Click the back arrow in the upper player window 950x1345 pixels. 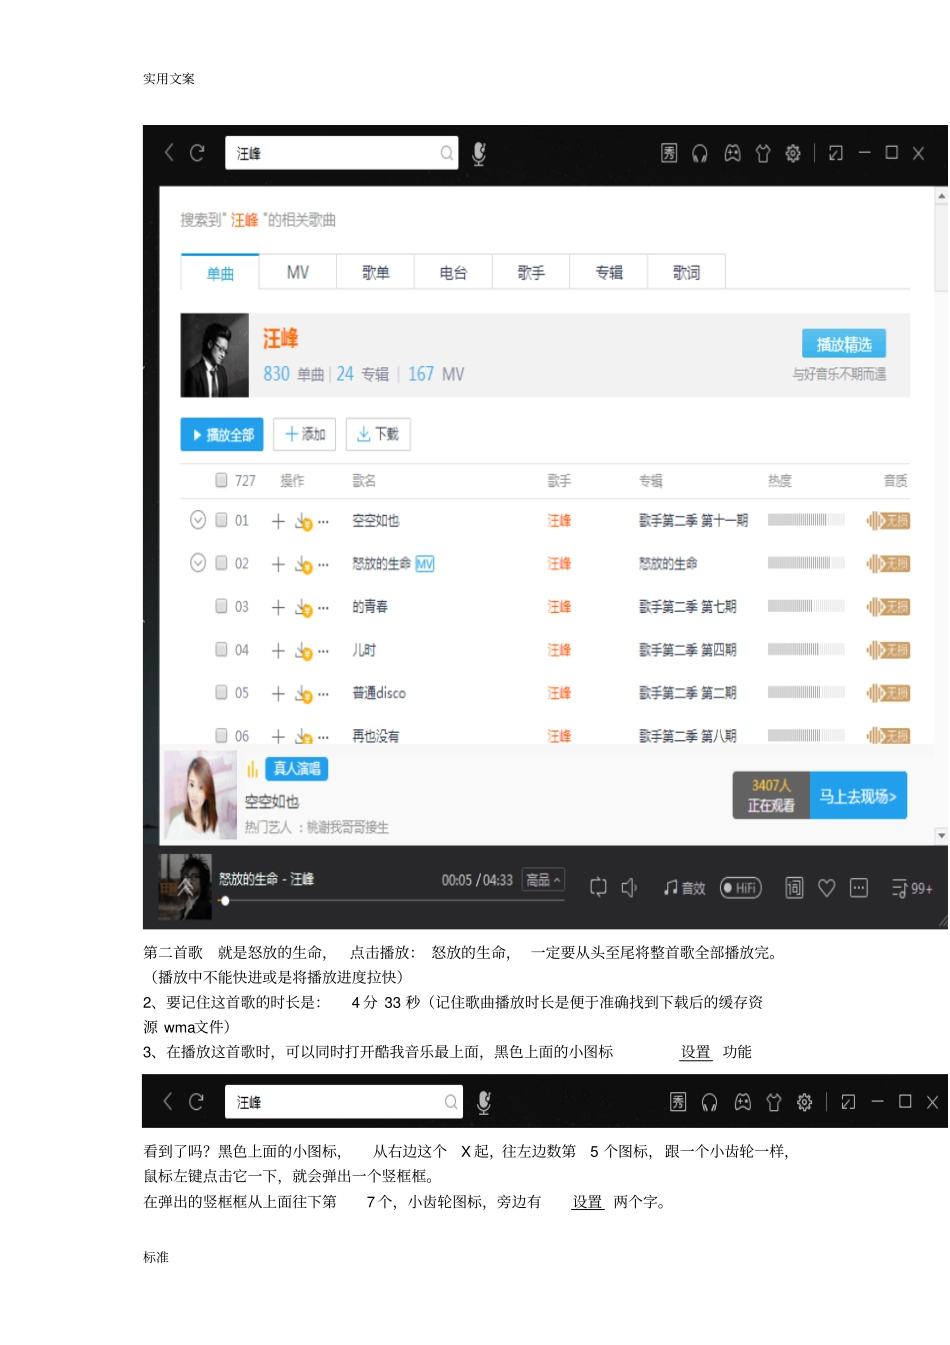(169, 152)
